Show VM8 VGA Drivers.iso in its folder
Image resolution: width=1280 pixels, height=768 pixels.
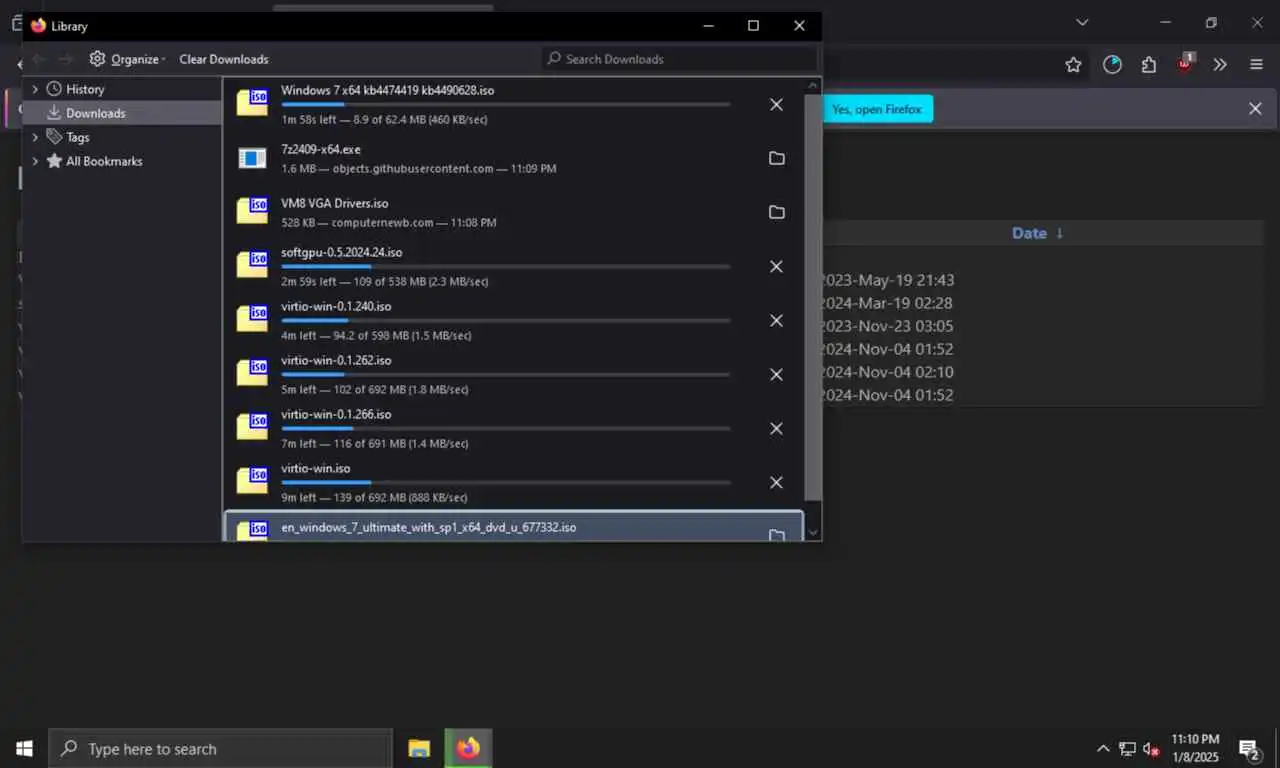click(776, 212)
